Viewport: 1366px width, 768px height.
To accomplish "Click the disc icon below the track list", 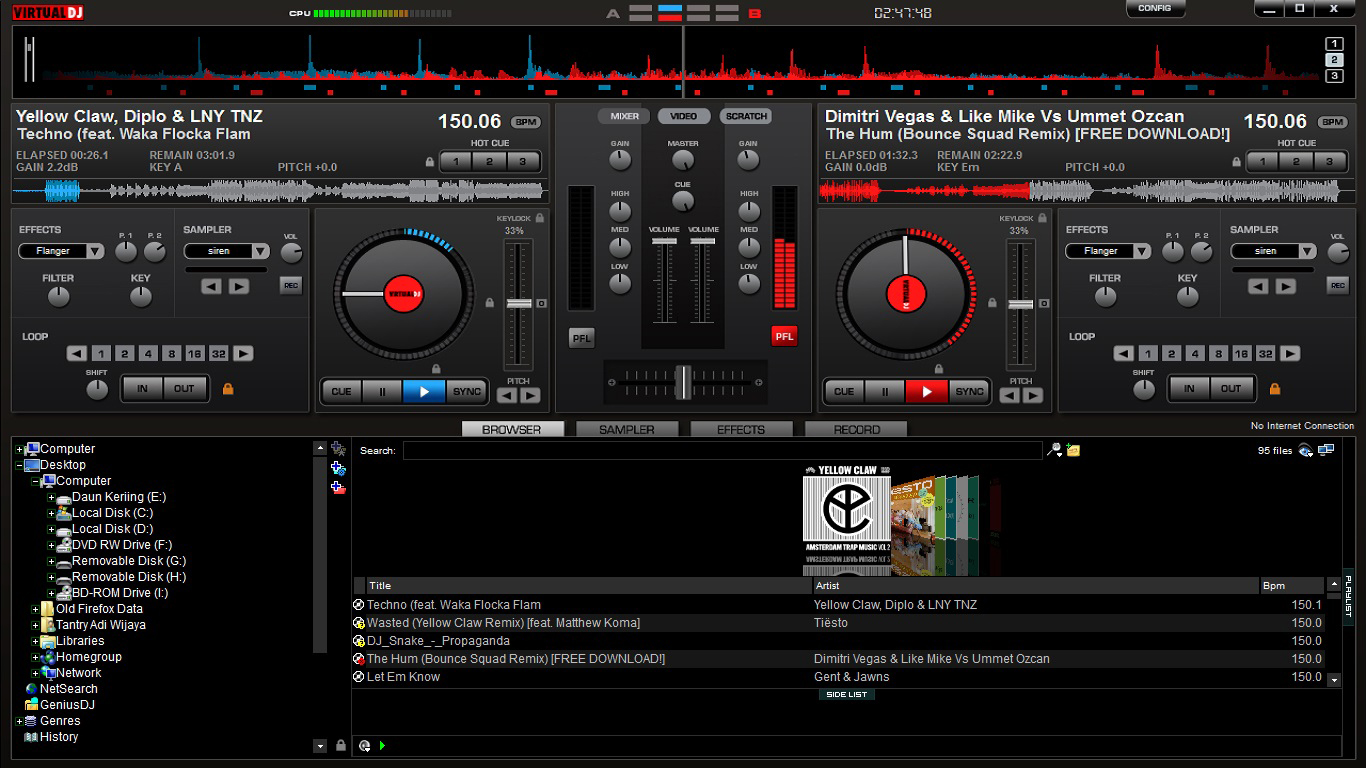I will tap(364, 745).
